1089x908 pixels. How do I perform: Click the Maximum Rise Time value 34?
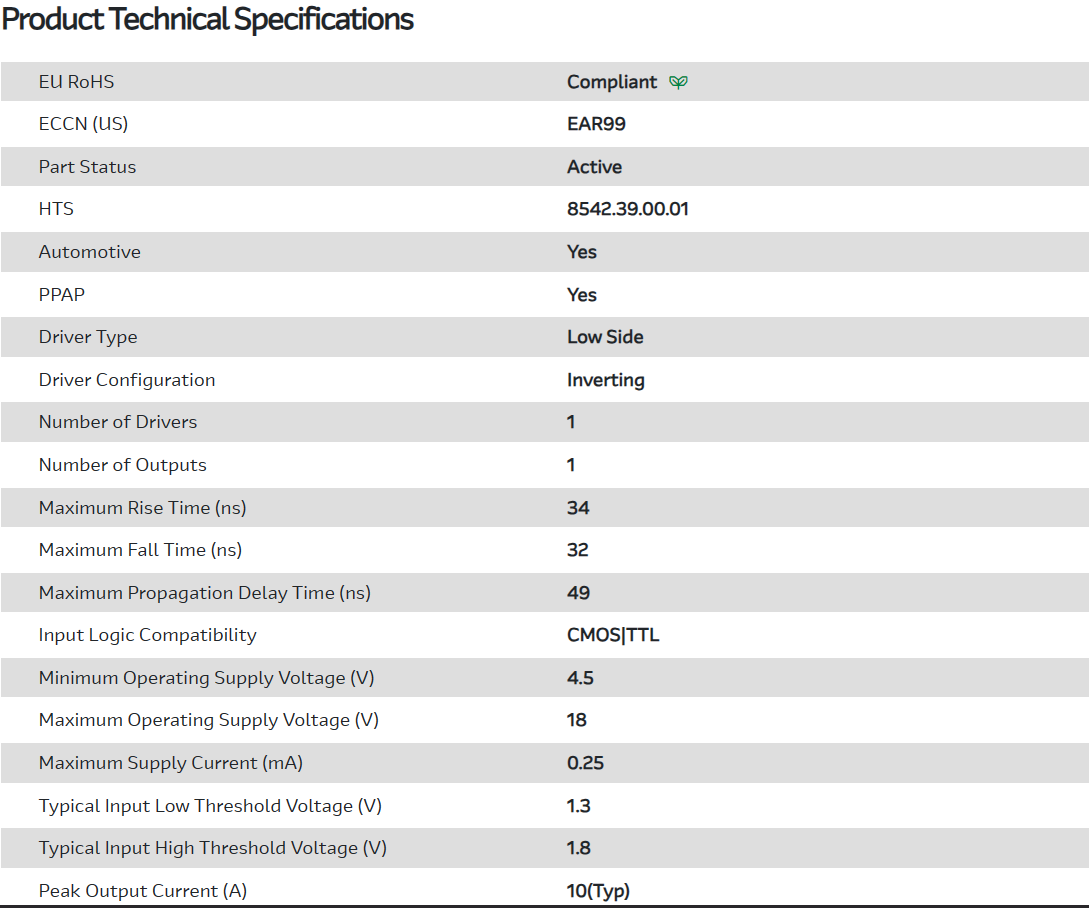click(x=578, y=508)
